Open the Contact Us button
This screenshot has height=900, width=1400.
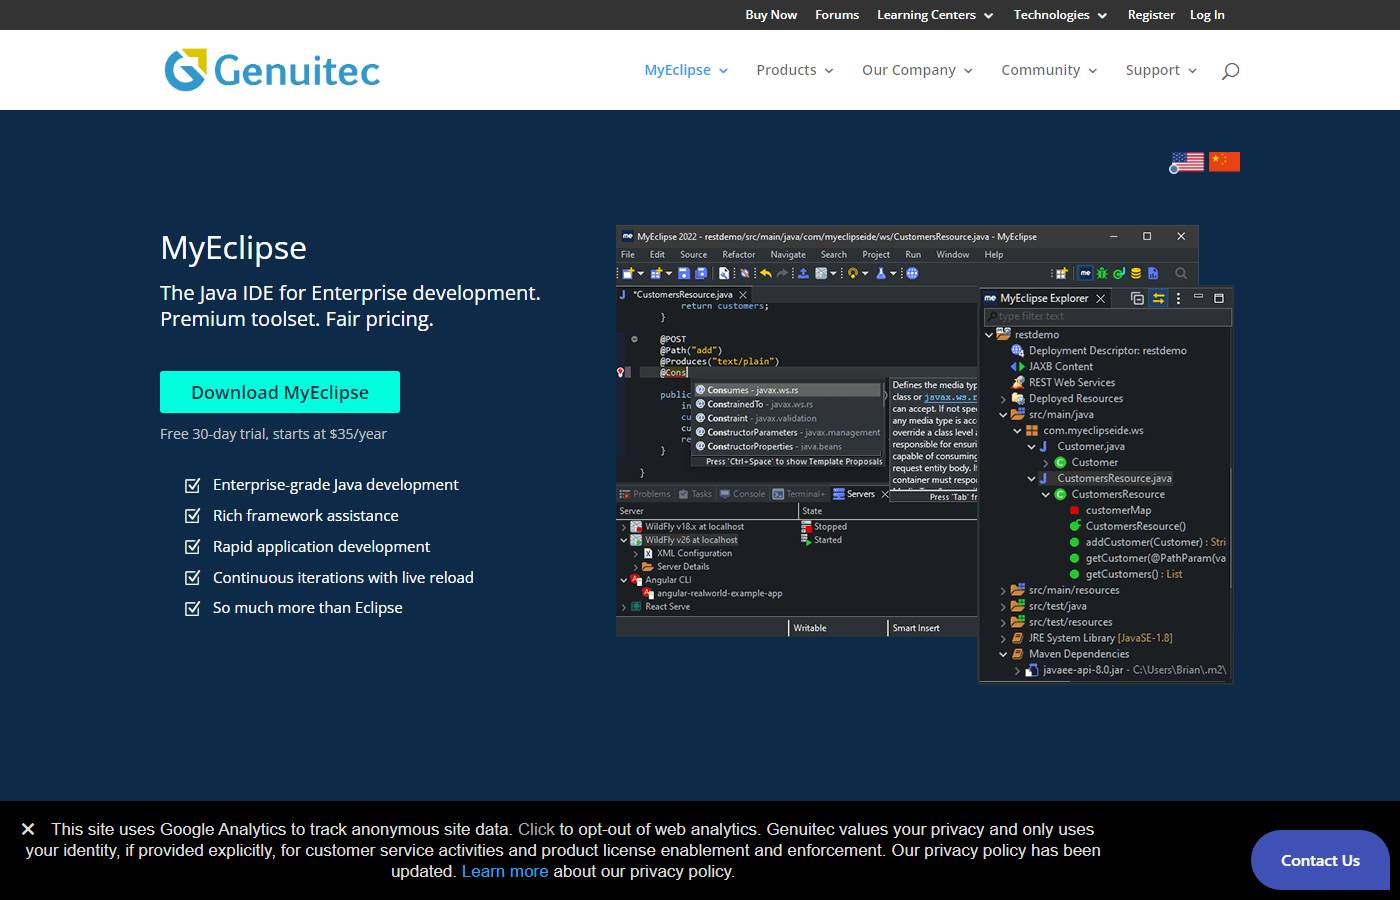click(x=1320, y=860)
